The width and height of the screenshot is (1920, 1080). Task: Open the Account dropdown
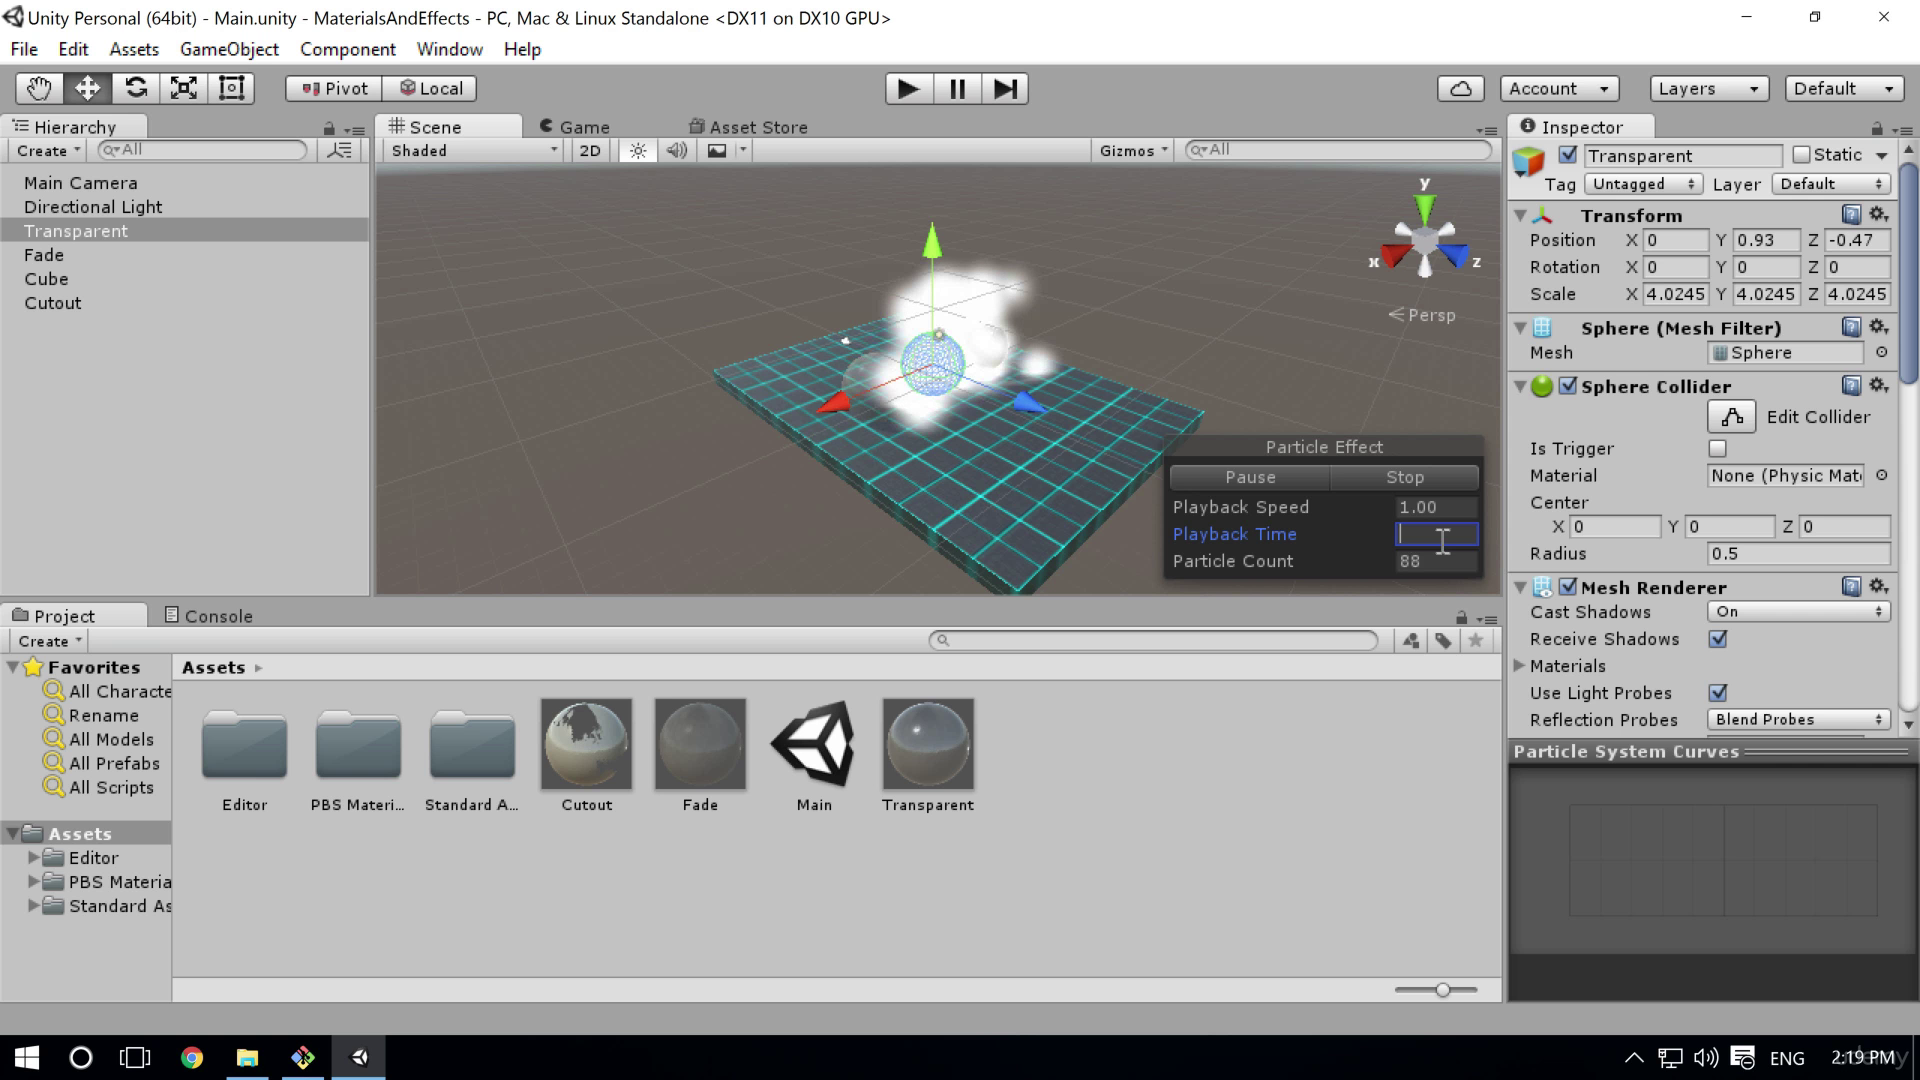click(1559, 88)
